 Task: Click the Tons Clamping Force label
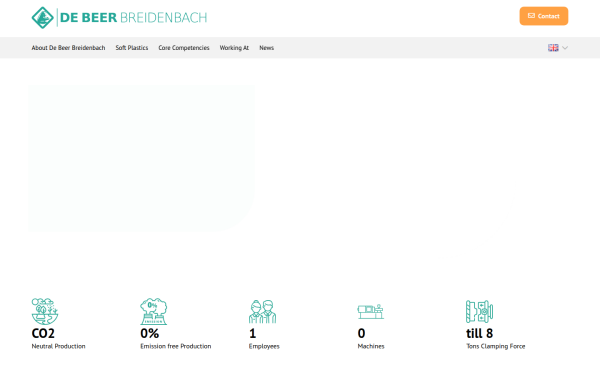pos(496,346)
